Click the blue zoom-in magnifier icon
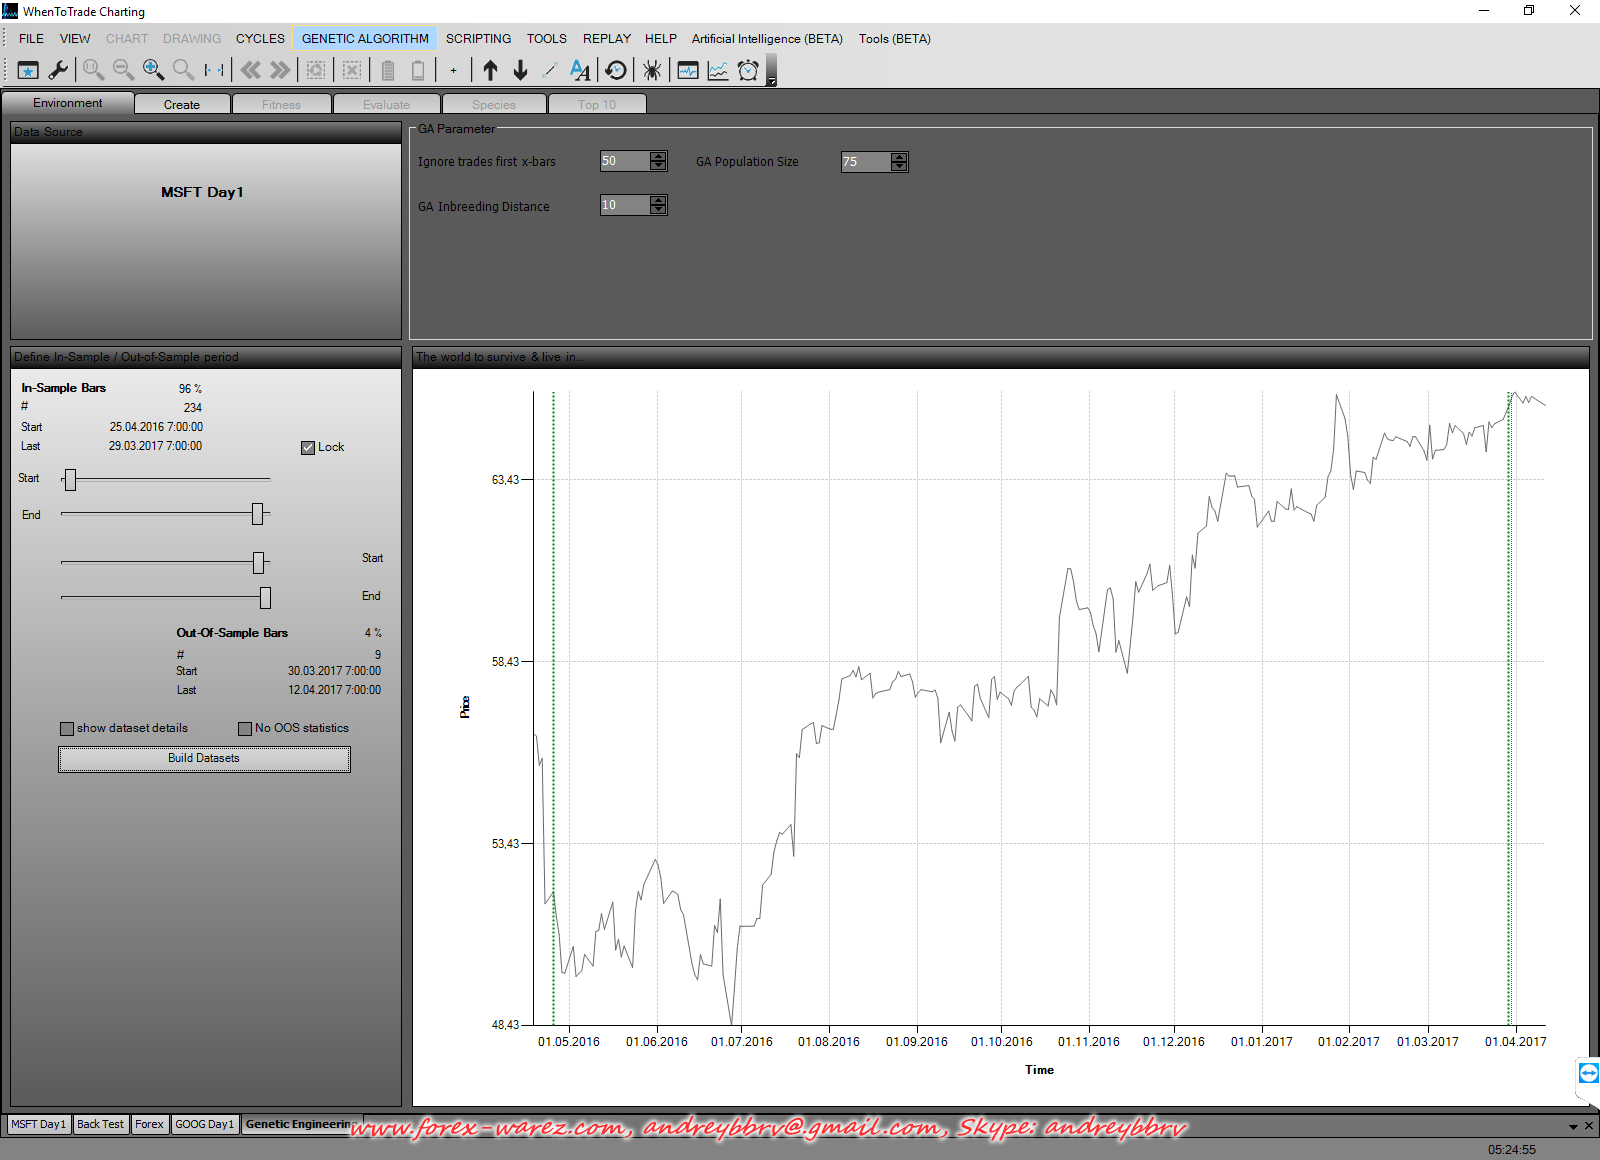Image resolution: width=1600 pixels, height=1160 pixels. tap(153, 70)
